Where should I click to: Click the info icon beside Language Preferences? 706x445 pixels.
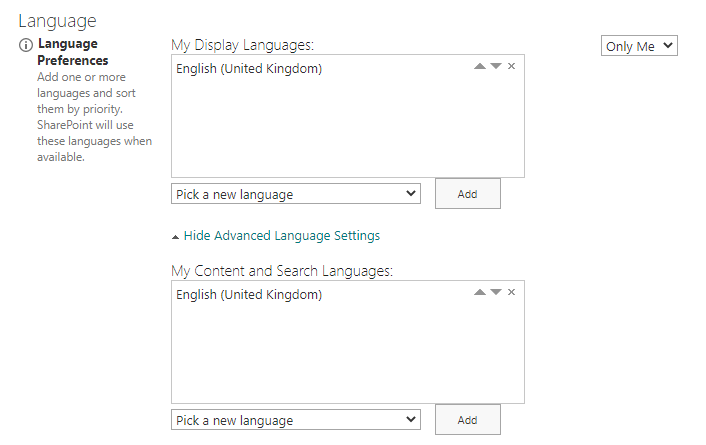point(26,46)
